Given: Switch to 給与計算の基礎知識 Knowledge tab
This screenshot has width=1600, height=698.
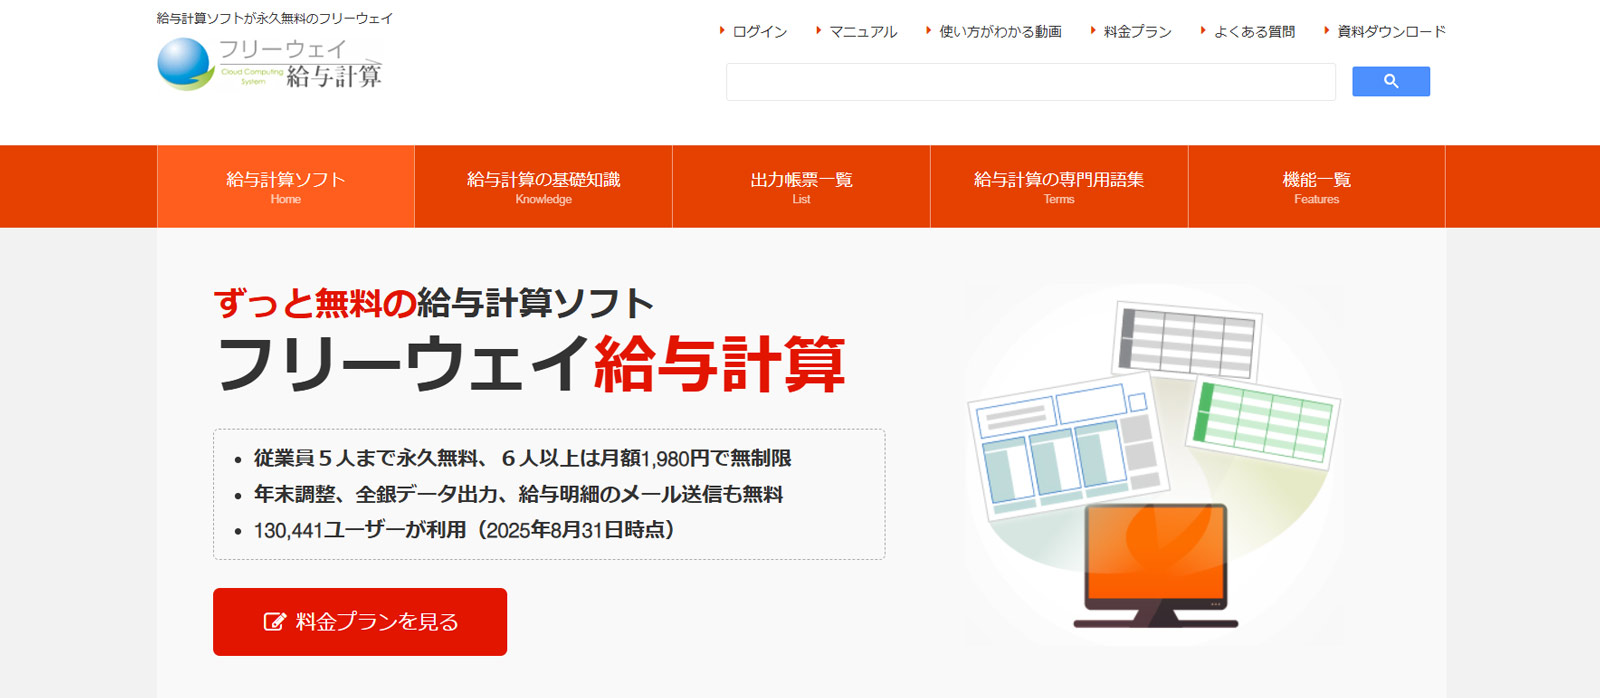Looking at the screenshot, I should tap(543, 186).
